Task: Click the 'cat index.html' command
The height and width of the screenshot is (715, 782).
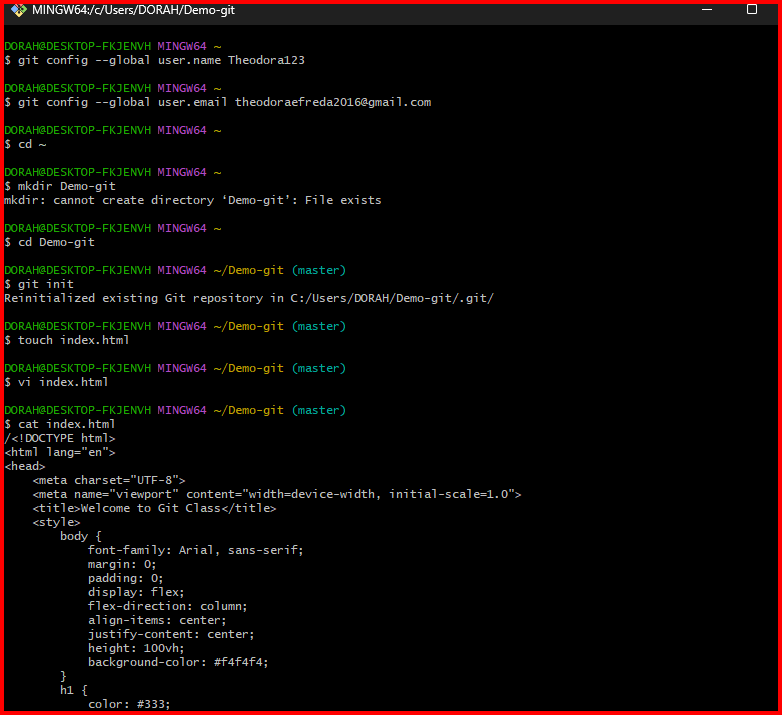Action: 66,424
